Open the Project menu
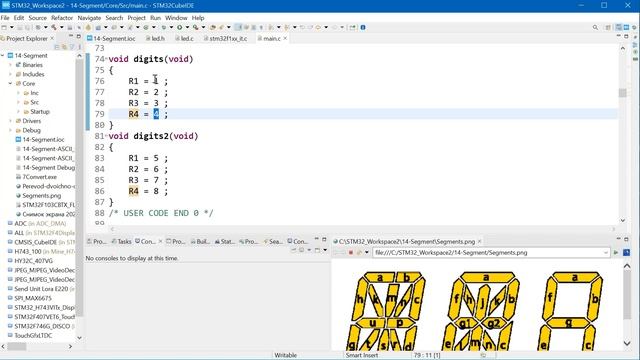 (136, 18)
